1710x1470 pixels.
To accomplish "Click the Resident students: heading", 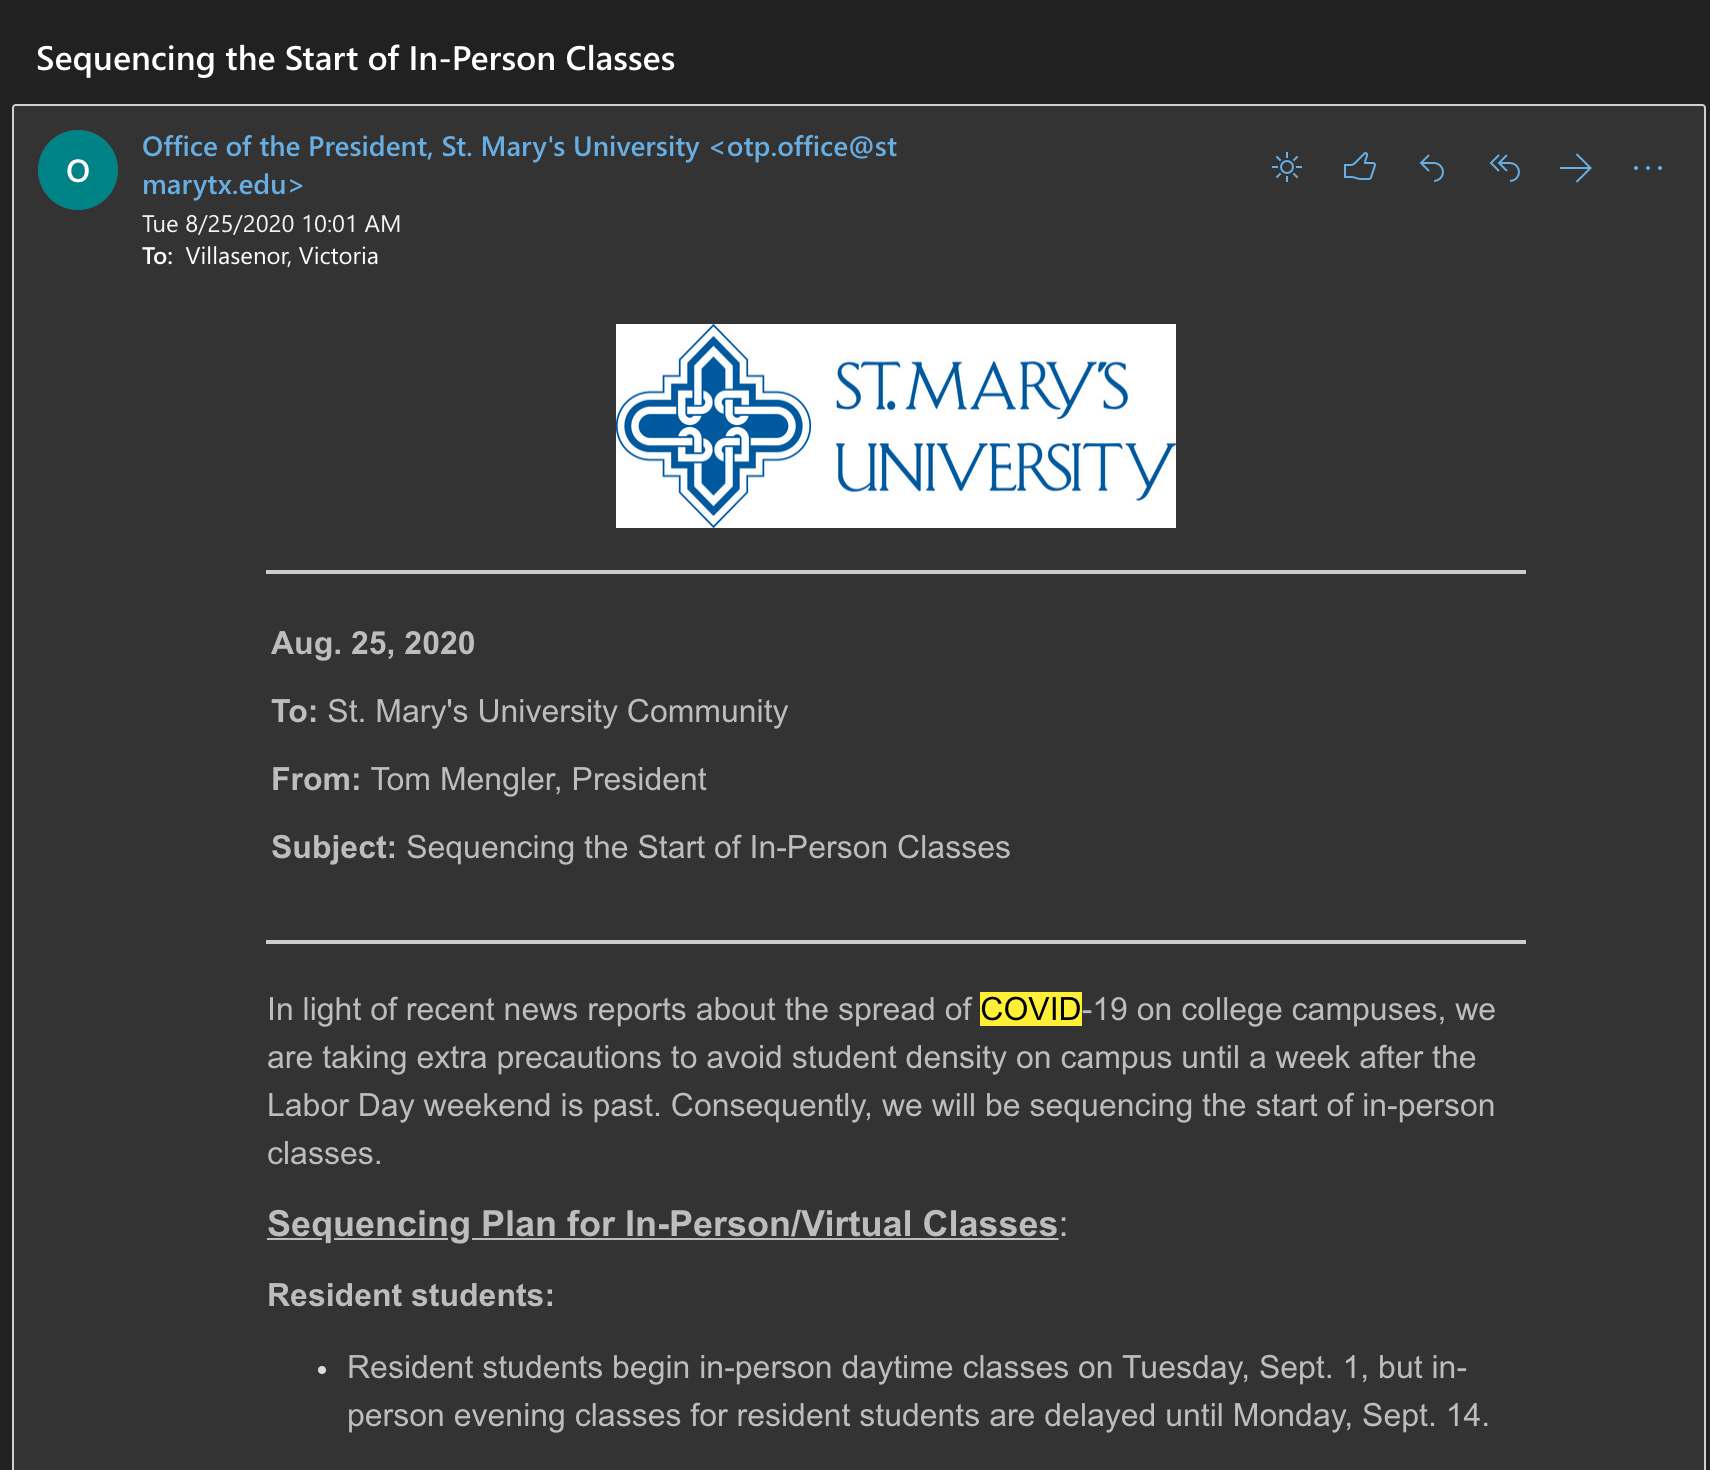I will pos(410,1295).
